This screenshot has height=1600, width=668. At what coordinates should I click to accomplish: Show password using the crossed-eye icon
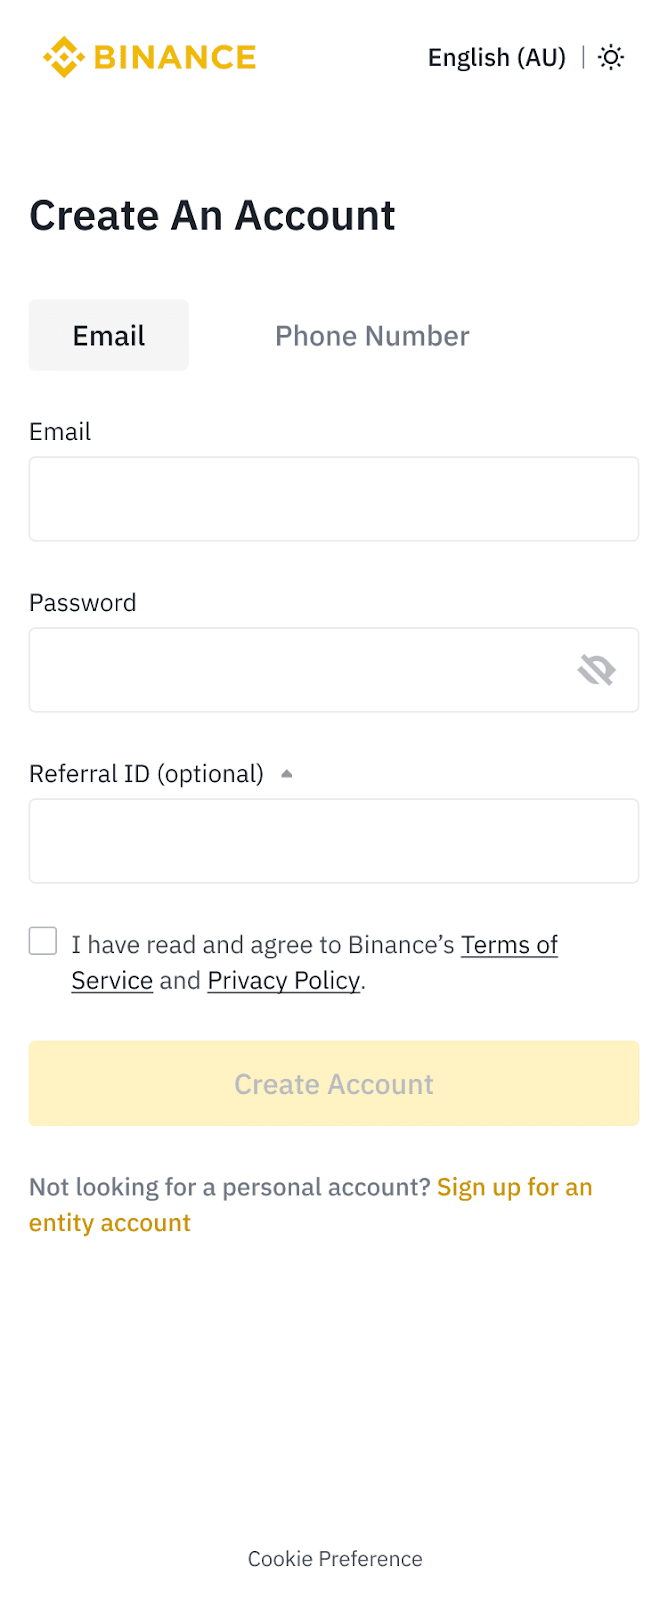pos(596,669)
